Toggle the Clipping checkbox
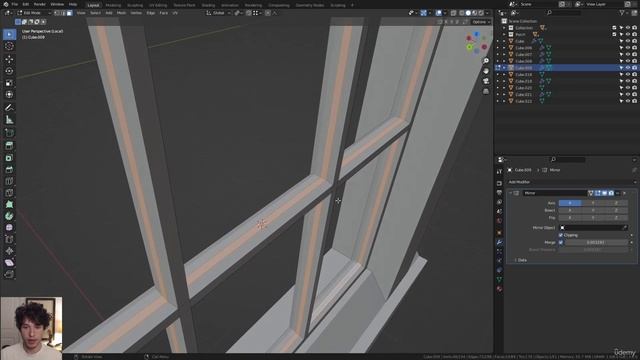The image size is (640, 360). [561, 235]
